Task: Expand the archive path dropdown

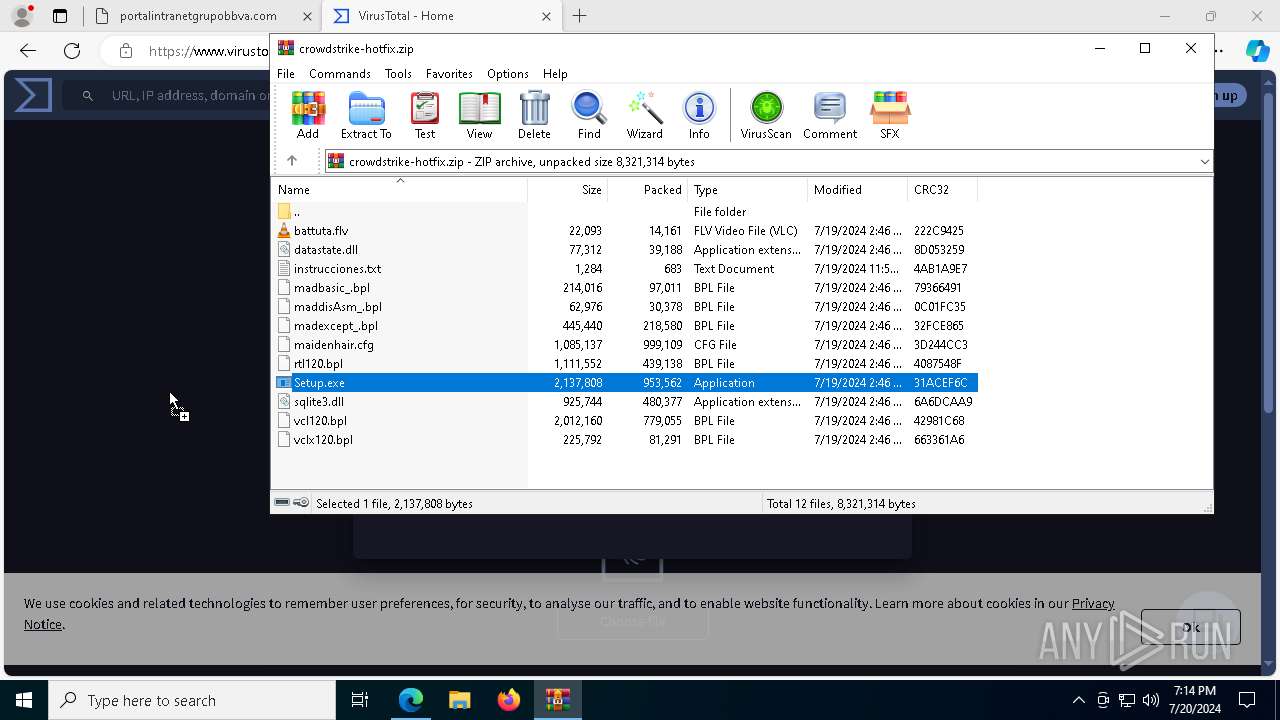Action: 1204,161
